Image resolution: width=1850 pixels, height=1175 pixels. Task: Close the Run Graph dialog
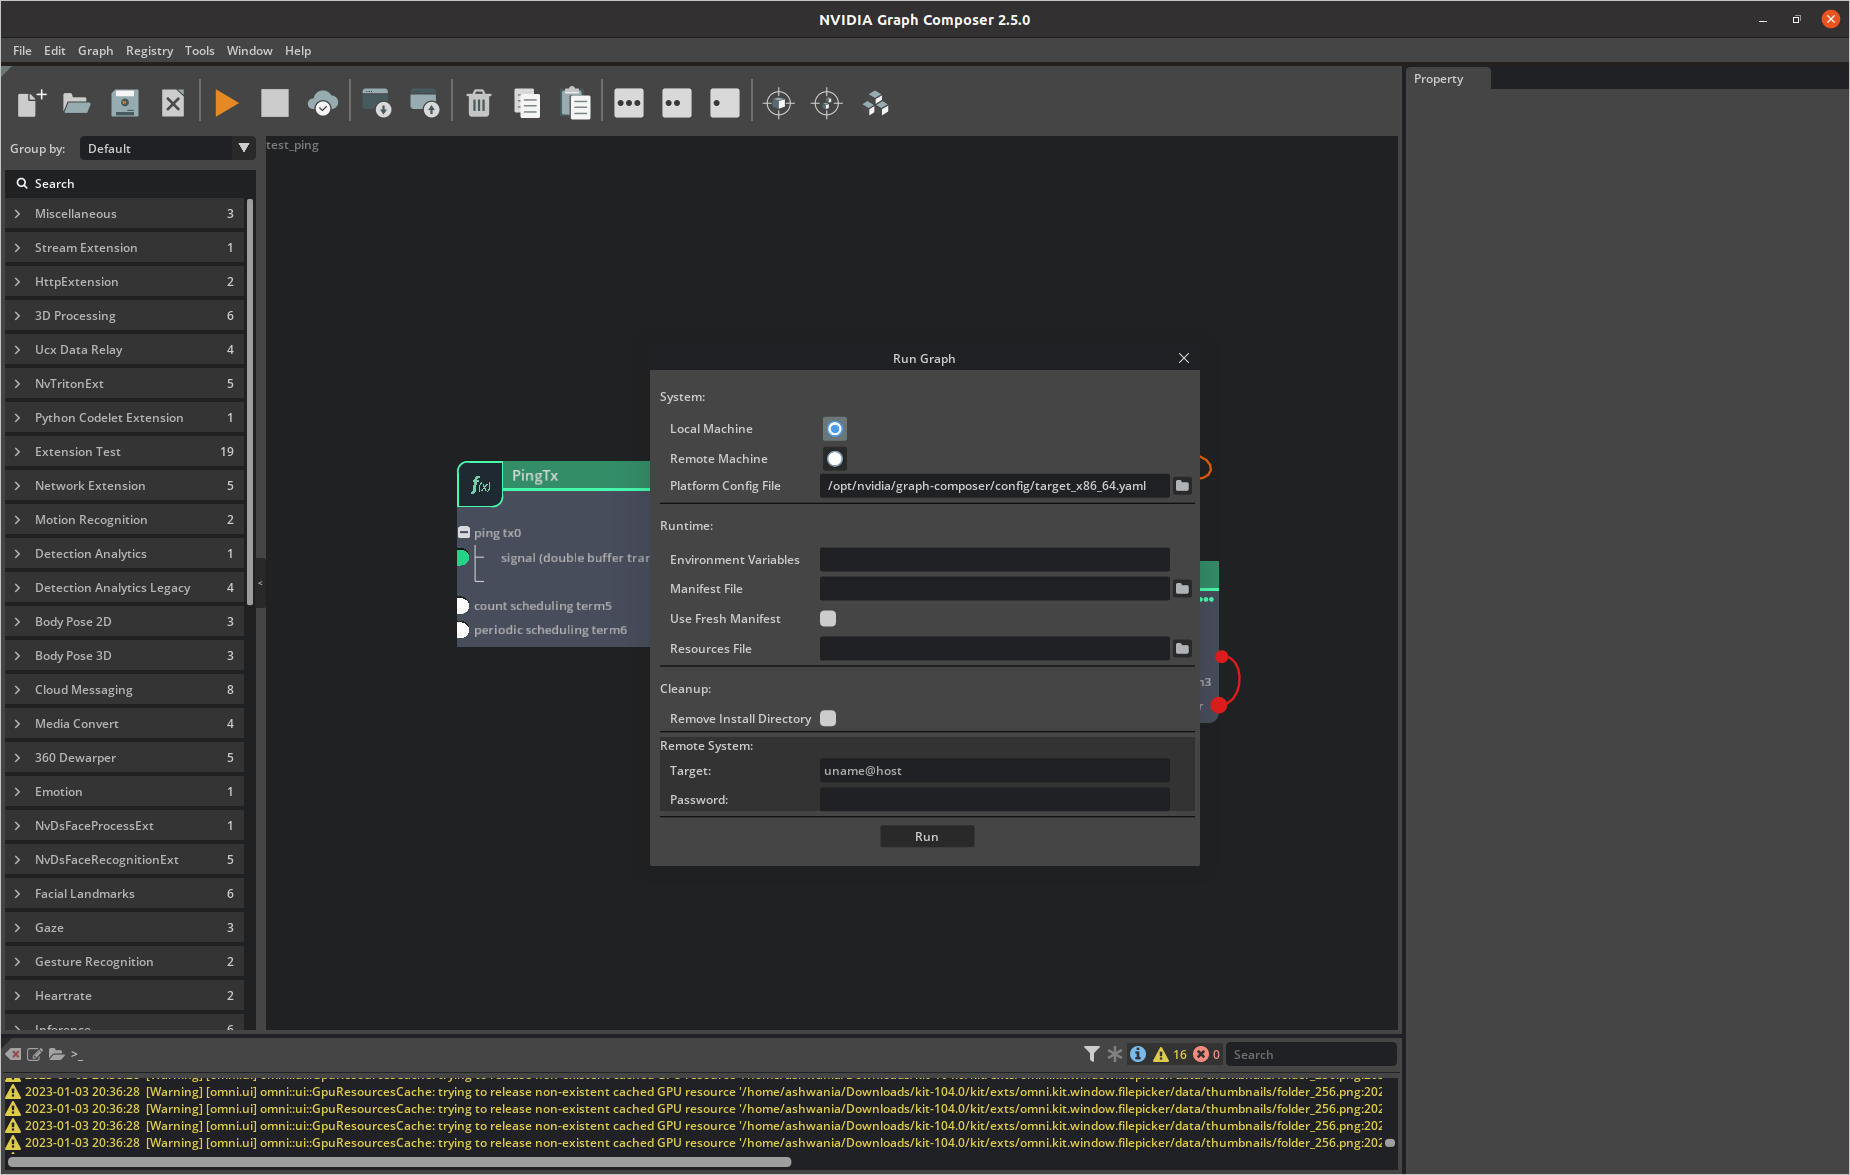tap(1184, 358)
